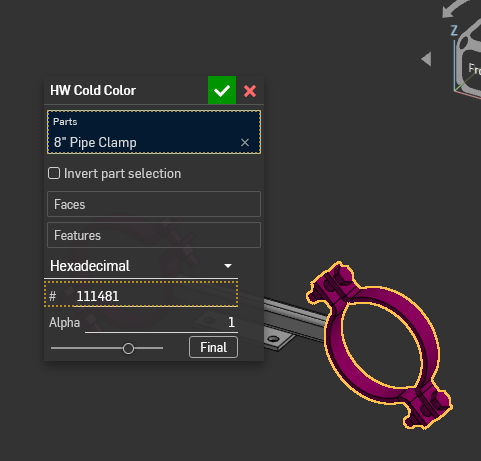Enable Invert part selection checkbox
This screenshot has width=481, height=461.
point(54,173)
